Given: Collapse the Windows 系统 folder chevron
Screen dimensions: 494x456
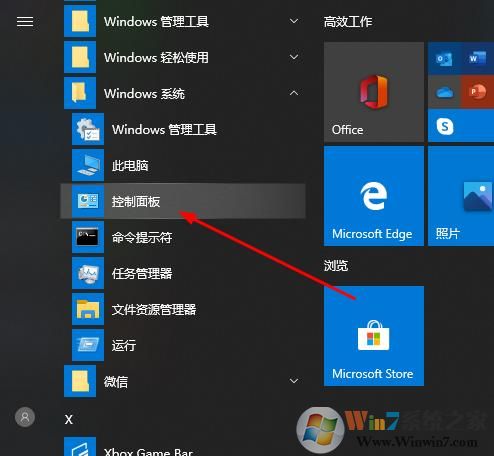Looking at the screenshot, I should [294, 93].
